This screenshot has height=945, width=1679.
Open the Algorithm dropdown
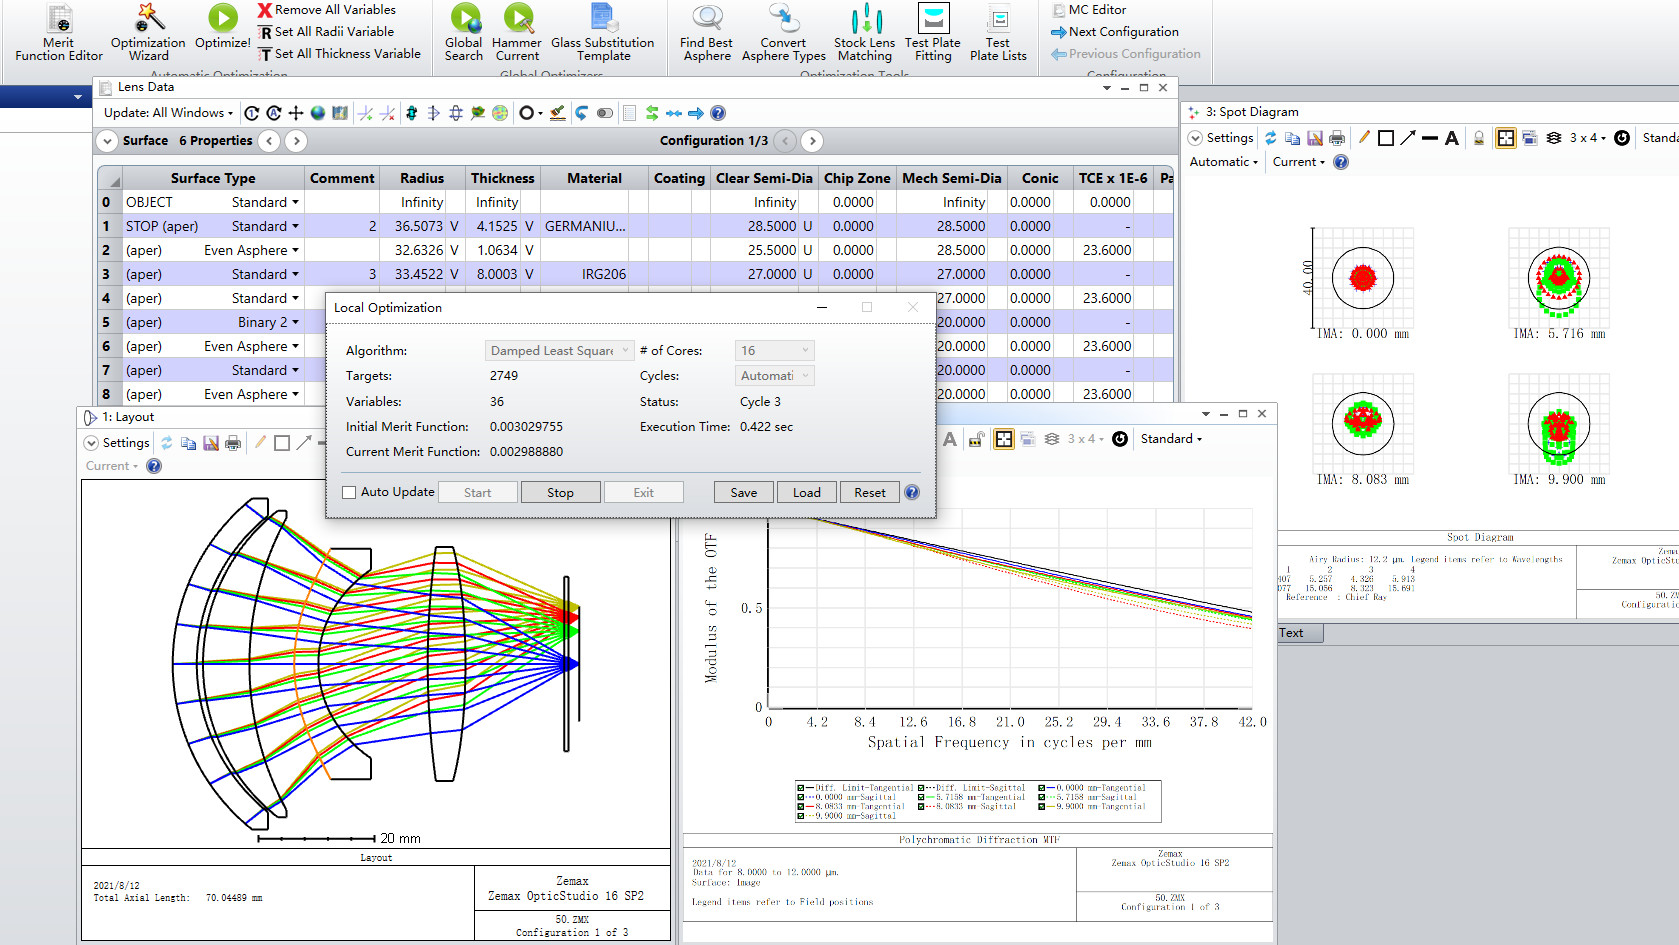coord(559,350)
